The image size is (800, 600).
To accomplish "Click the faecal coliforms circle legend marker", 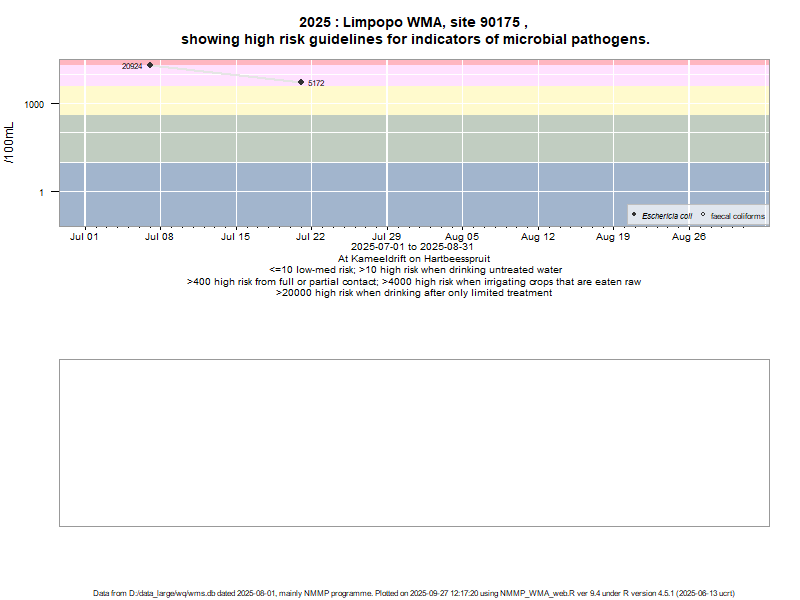I will click(x=703, y=215).
